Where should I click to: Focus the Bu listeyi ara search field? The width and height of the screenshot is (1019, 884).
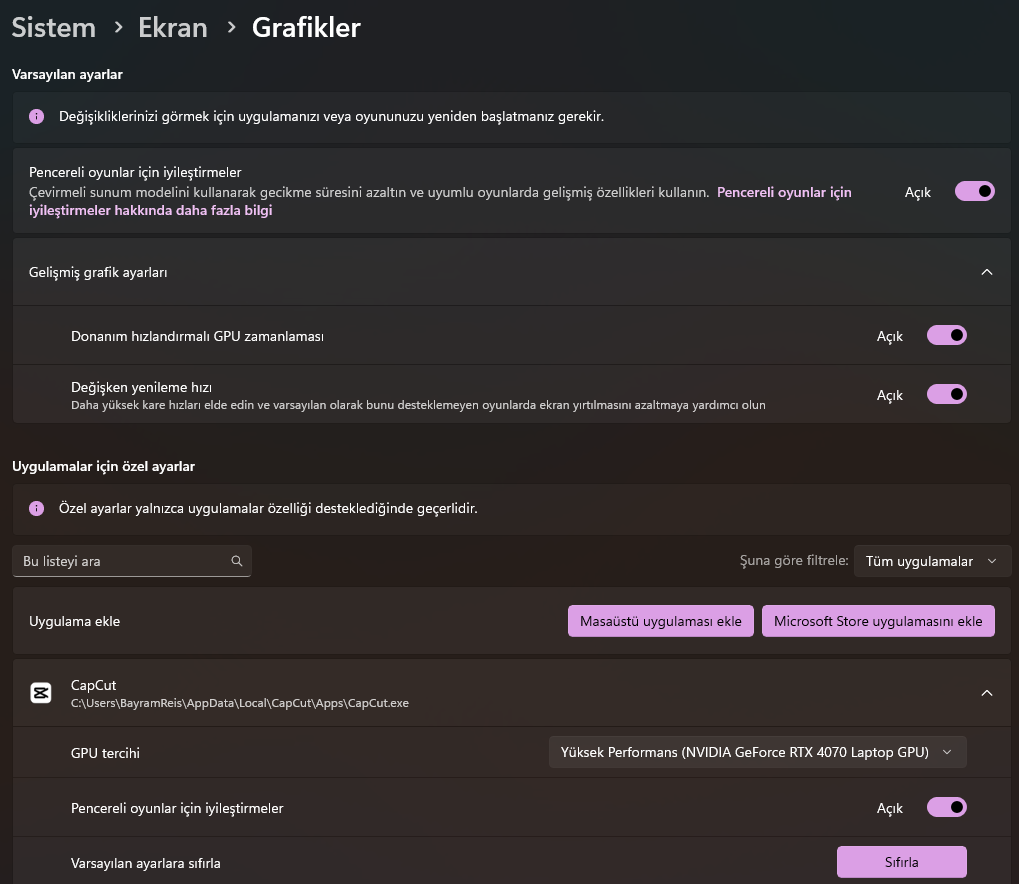[132, 561]
